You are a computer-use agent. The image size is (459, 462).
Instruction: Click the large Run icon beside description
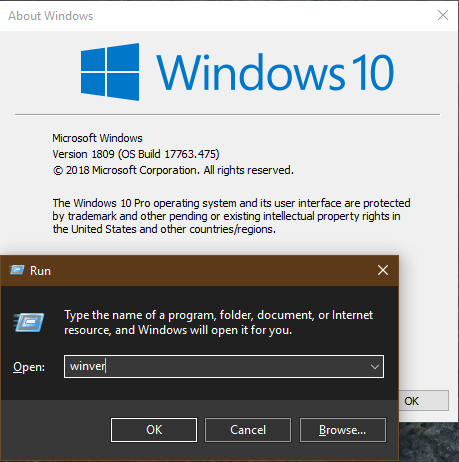29,322
